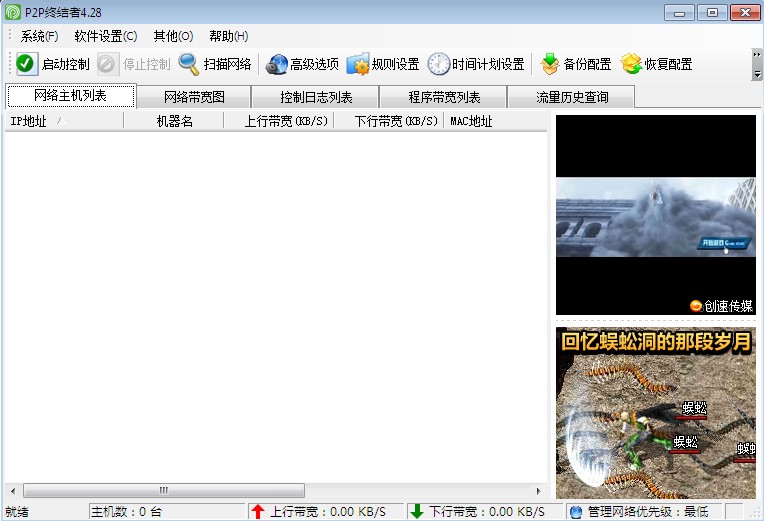
Task: Click the 回忆蜈蚣洞的那段岁月 game ad banner
Action: click(x=656, y=413)
